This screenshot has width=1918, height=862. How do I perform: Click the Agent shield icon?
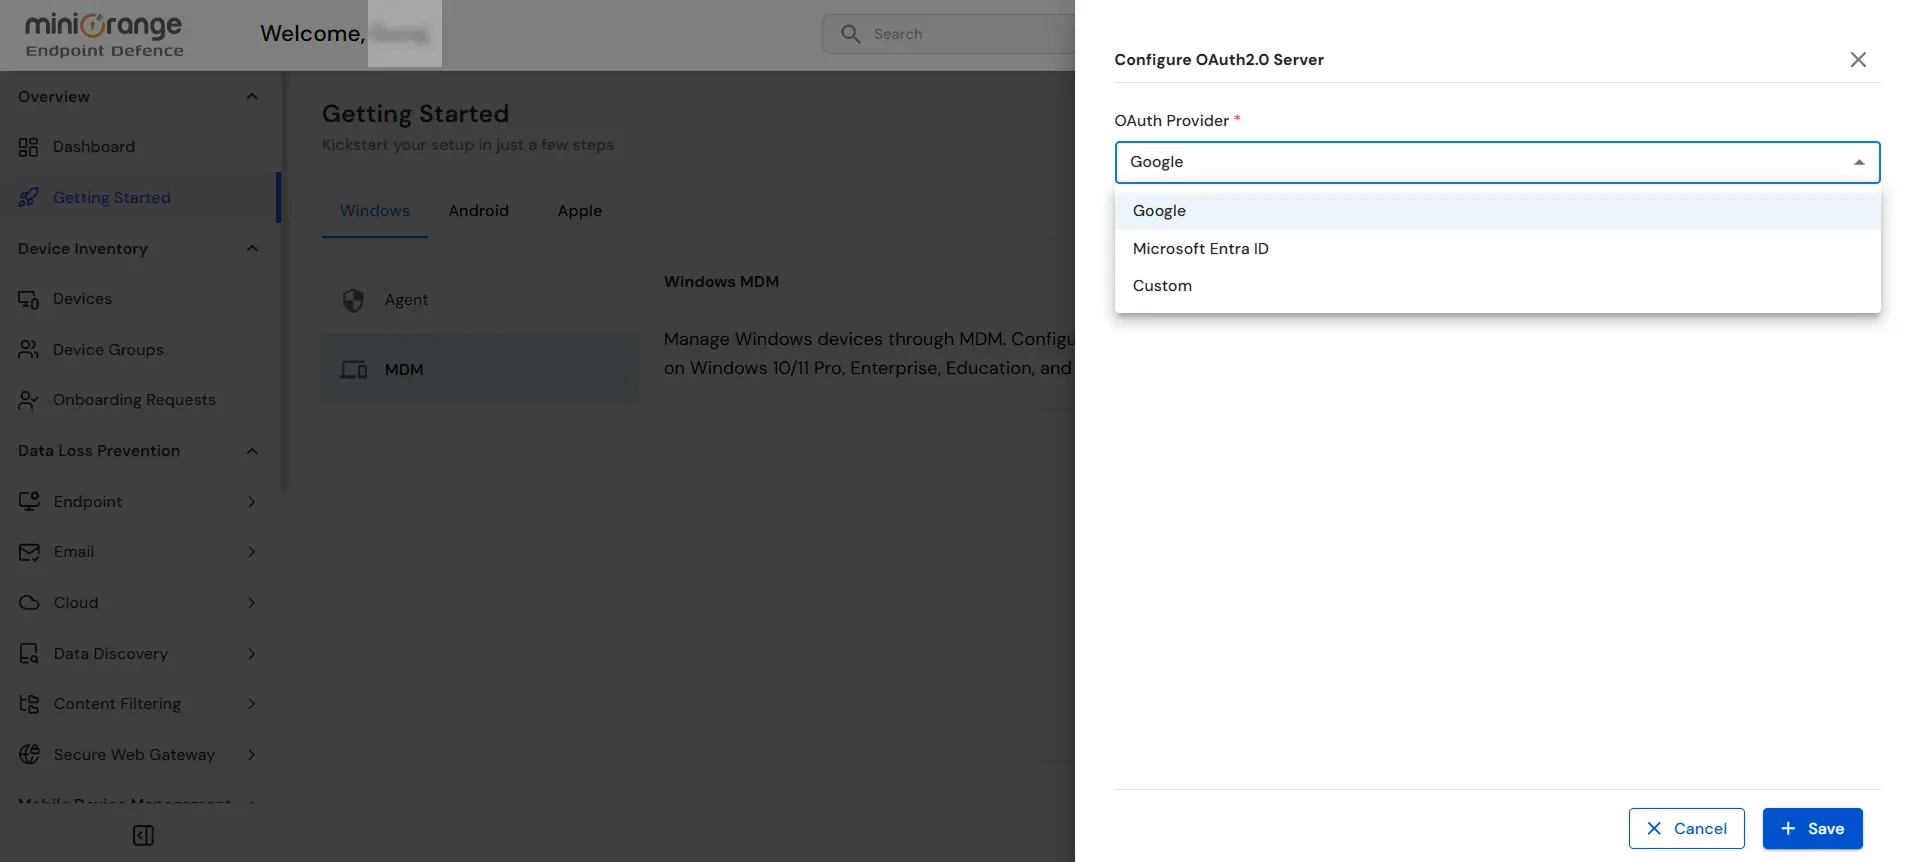coord(353,300)
